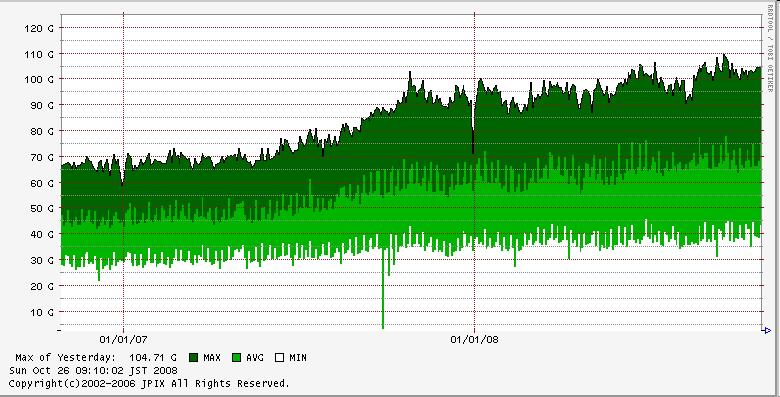Click the dark green MAX legend swatch
Viewport: 780px width, 397px height.
coord(194,357)
